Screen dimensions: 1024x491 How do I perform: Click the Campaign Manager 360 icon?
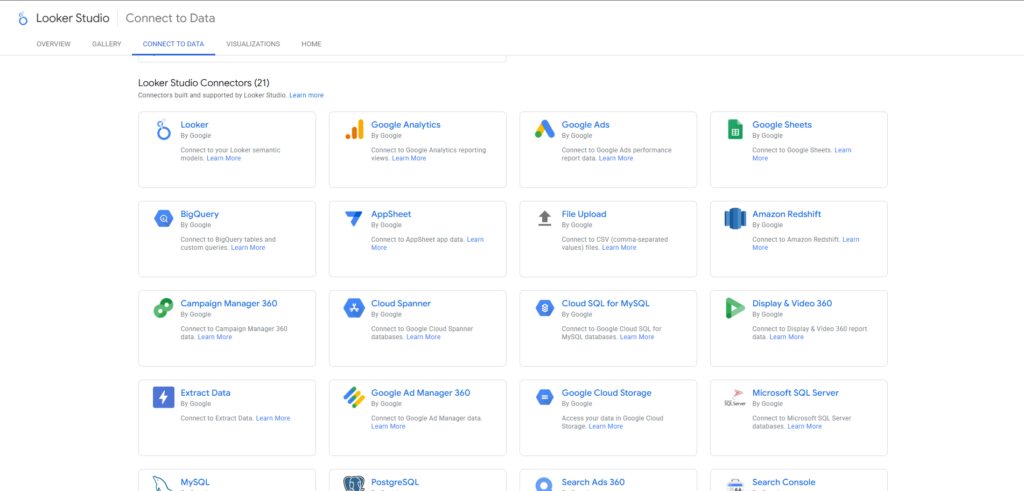164,308
